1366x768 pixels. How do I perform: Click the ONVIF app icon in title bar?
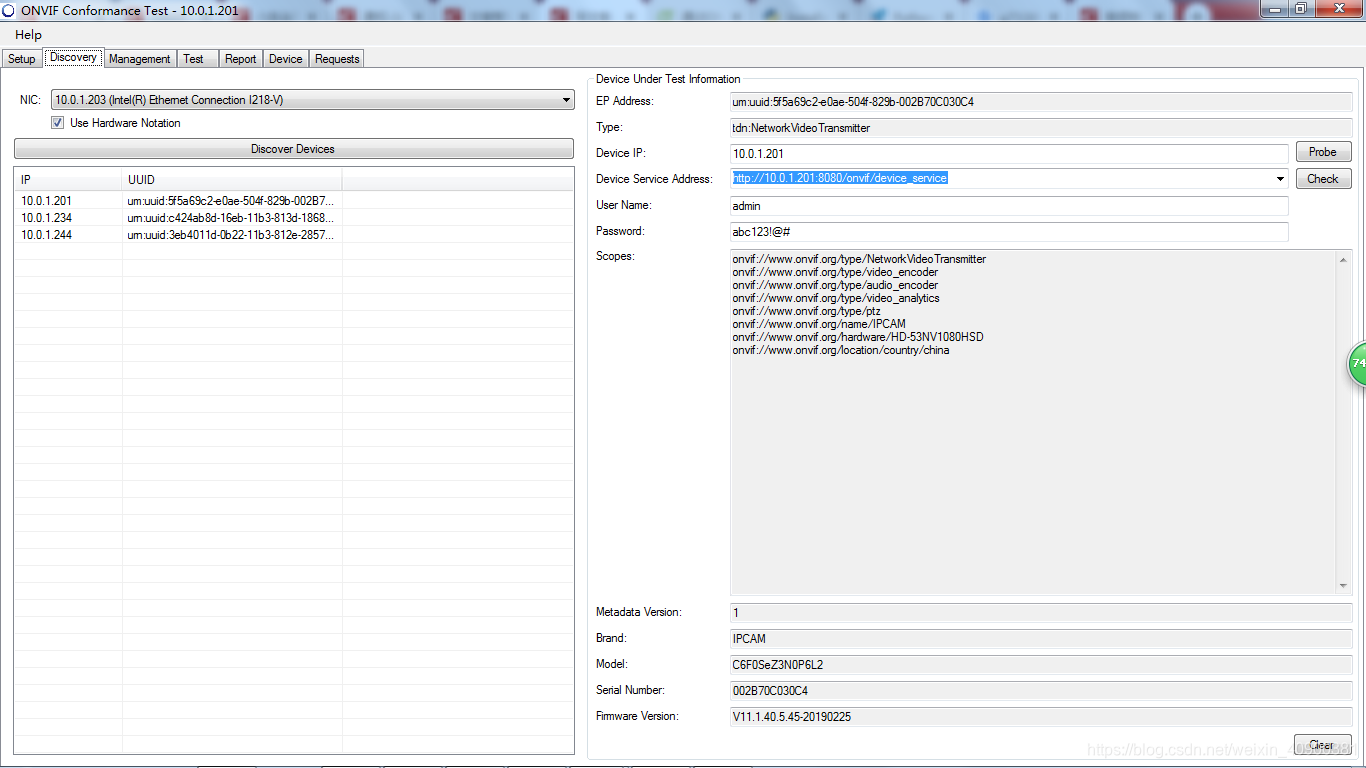click(9, 10)
